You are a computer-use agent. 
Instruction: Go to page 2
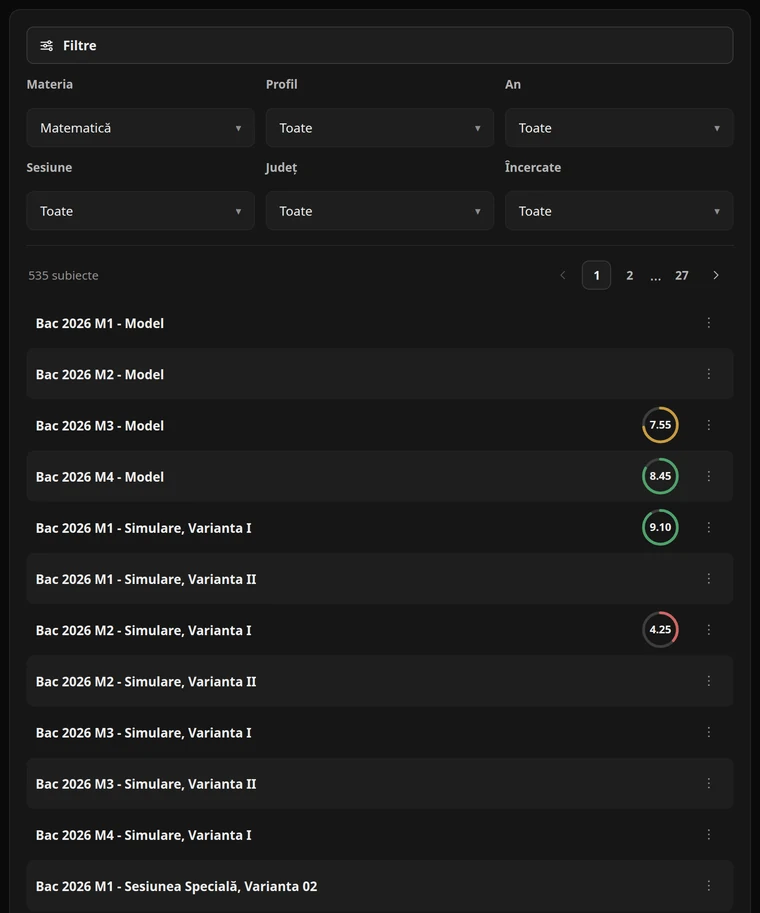(630, 275)
